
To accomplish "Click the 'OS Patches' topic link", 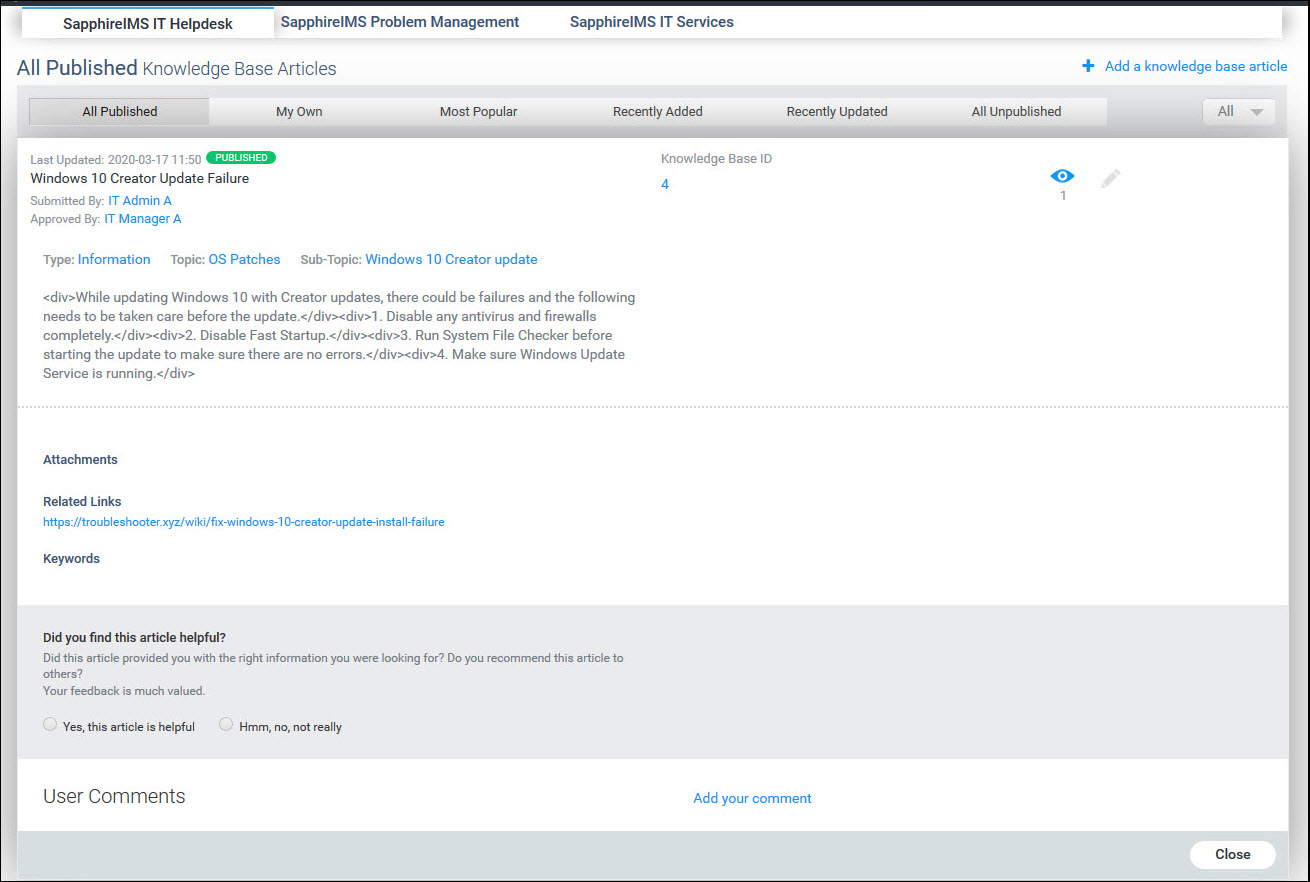I will click(x=244, y=259).
